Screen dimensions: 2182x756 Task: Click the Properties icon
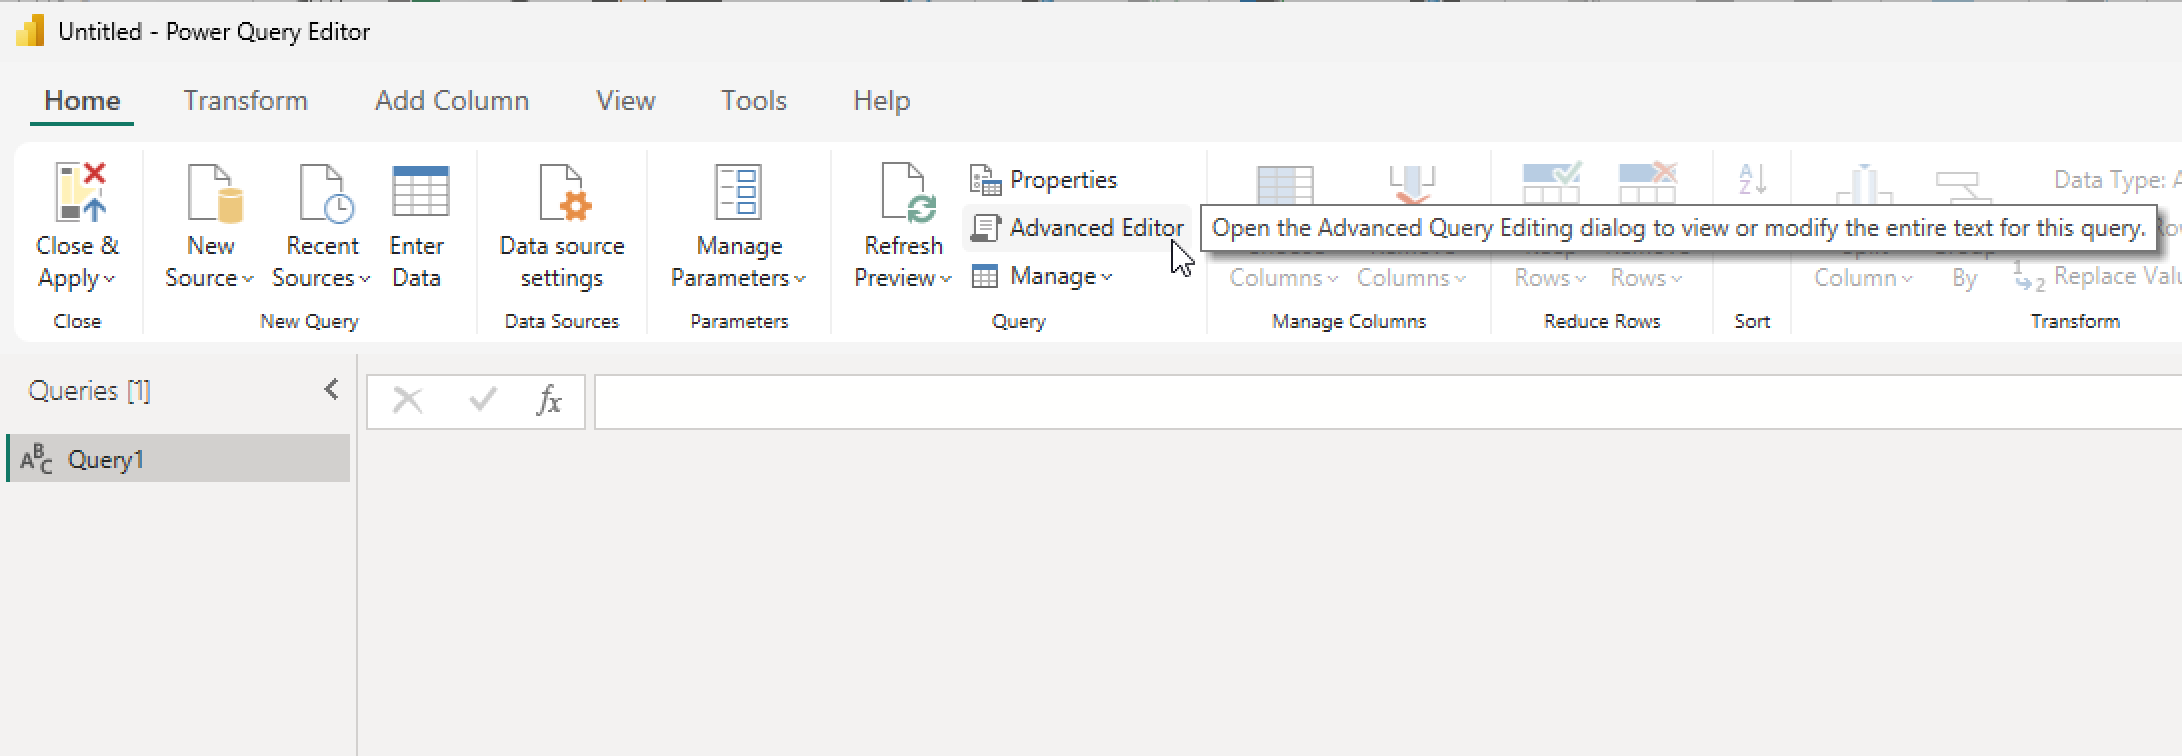click(986, 181)
